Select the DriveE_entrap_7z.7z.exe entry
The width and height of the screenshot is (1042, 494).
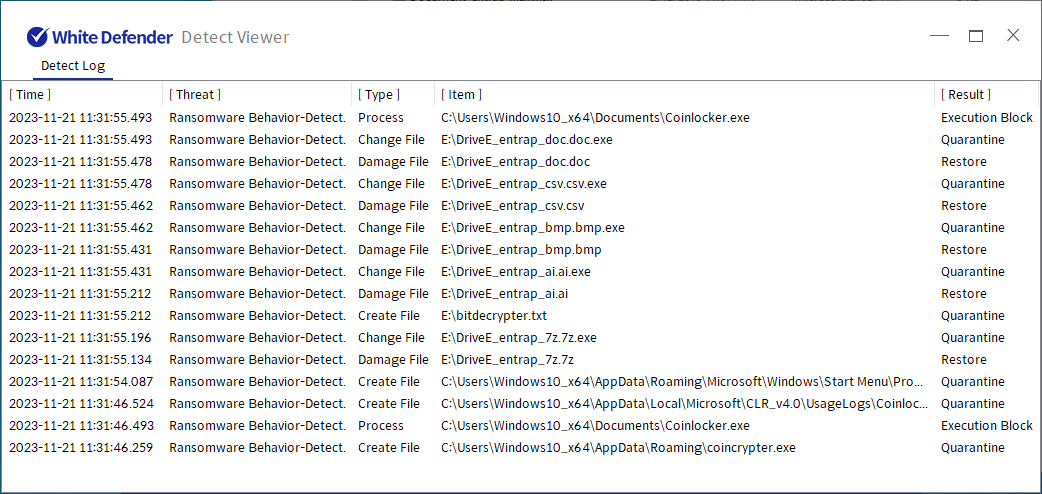tap(521, 338)
